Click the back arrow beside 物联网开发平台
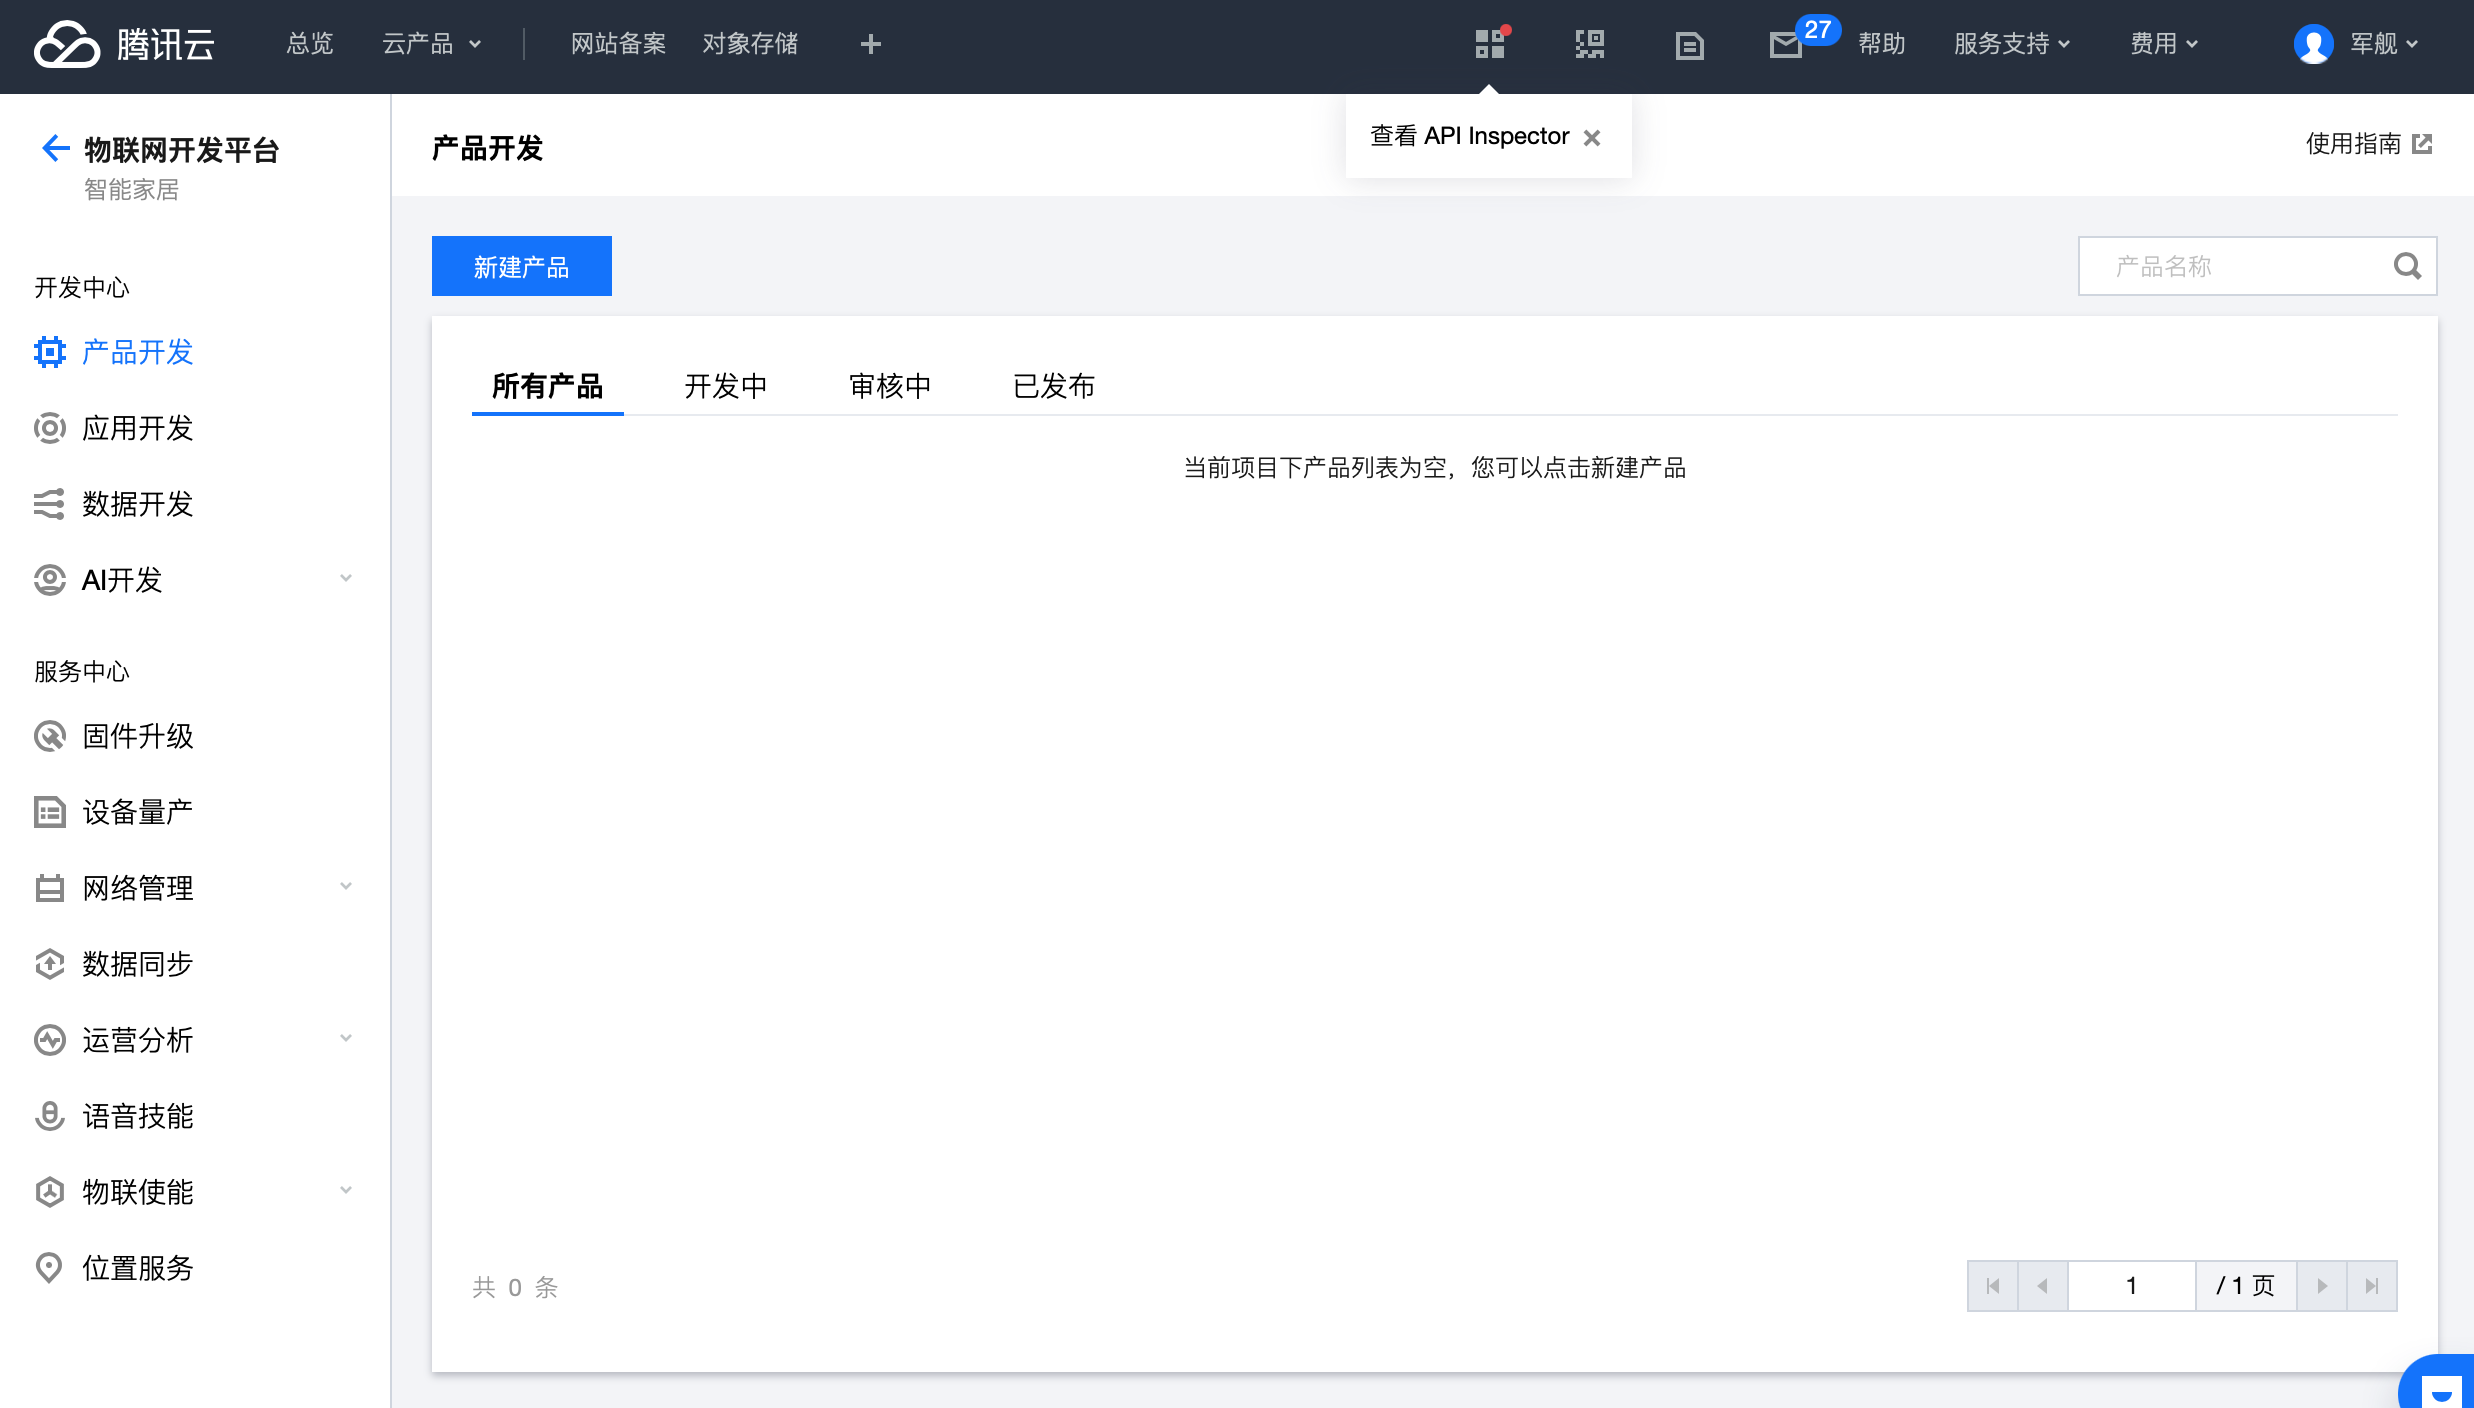 click(55, 149)
